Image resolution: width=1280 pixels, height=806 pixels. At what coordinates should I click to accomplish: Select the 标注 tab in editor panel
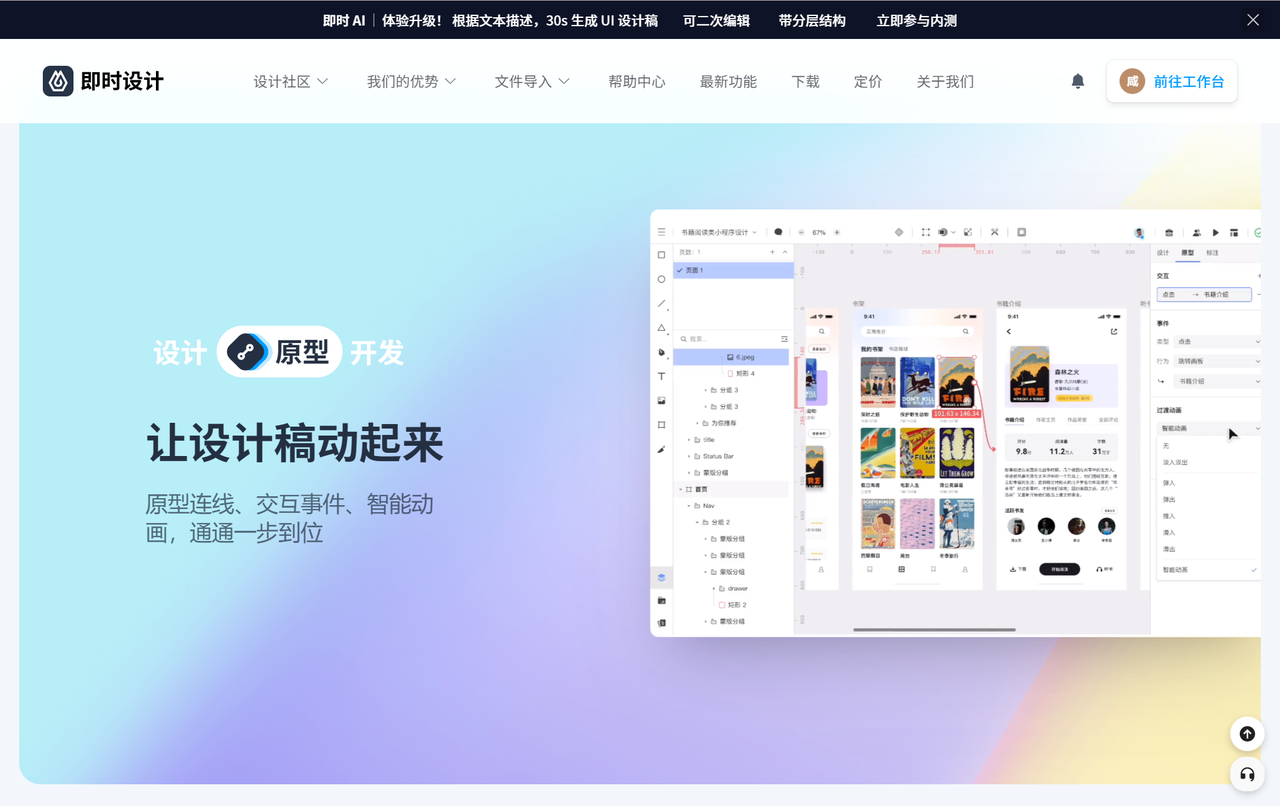coord(1212,253)
